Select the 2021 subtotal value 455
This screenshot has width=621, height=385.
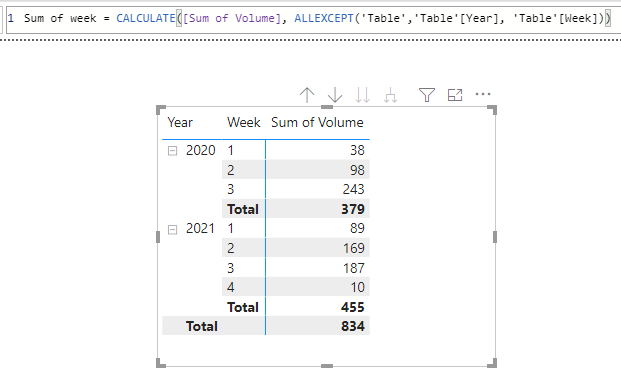tap(352, 307)
